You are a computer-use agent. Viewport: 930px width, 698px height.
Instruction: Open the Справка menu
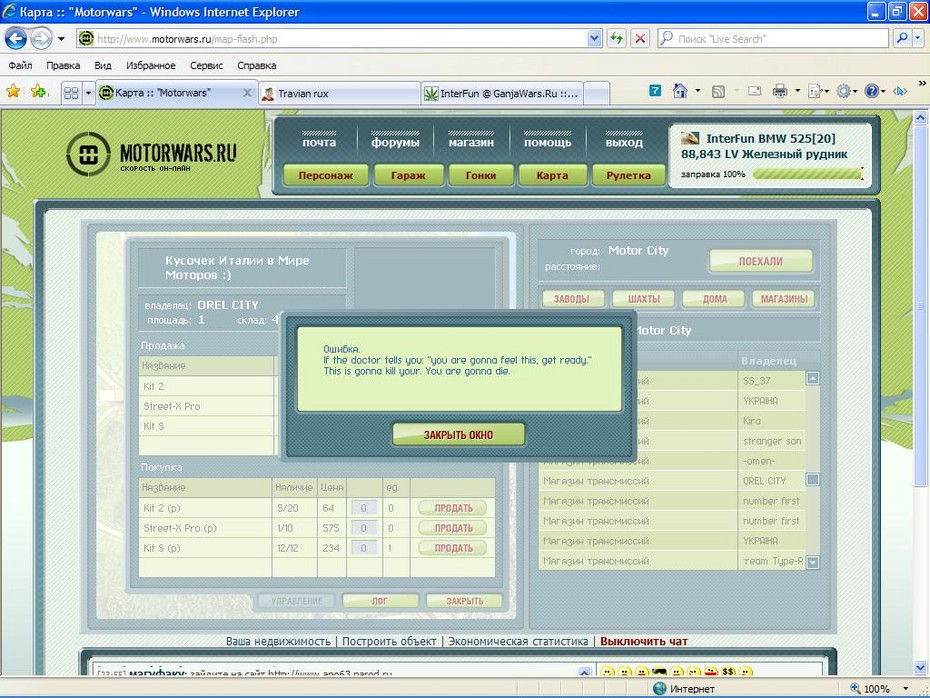click(257, 65)
